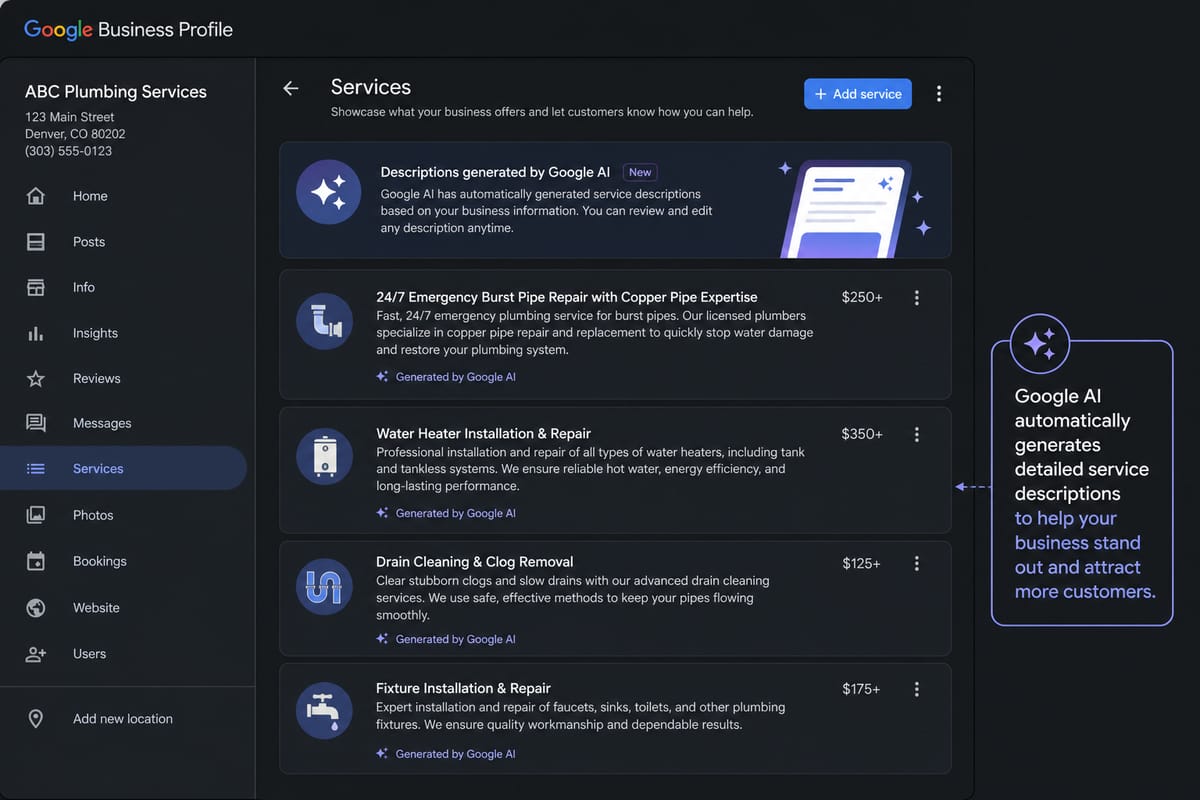Open the Photos image icon

tap(36, 515)
